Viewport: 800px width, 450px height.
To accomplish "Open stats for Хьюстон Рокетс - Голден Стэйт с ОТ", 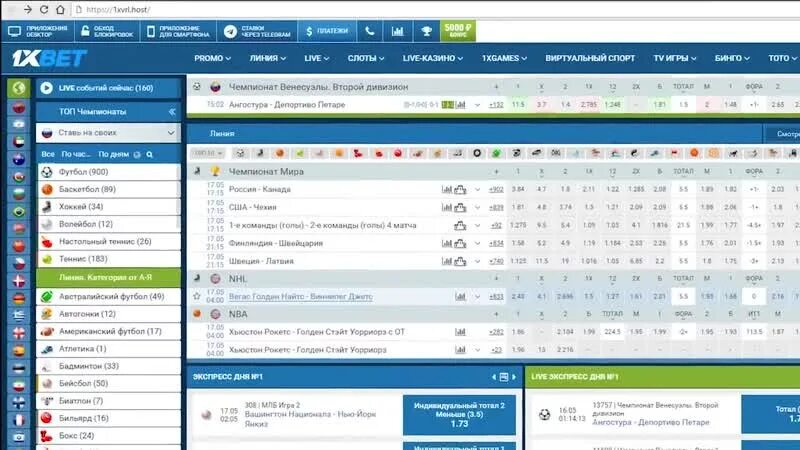I will pos(460,332).
